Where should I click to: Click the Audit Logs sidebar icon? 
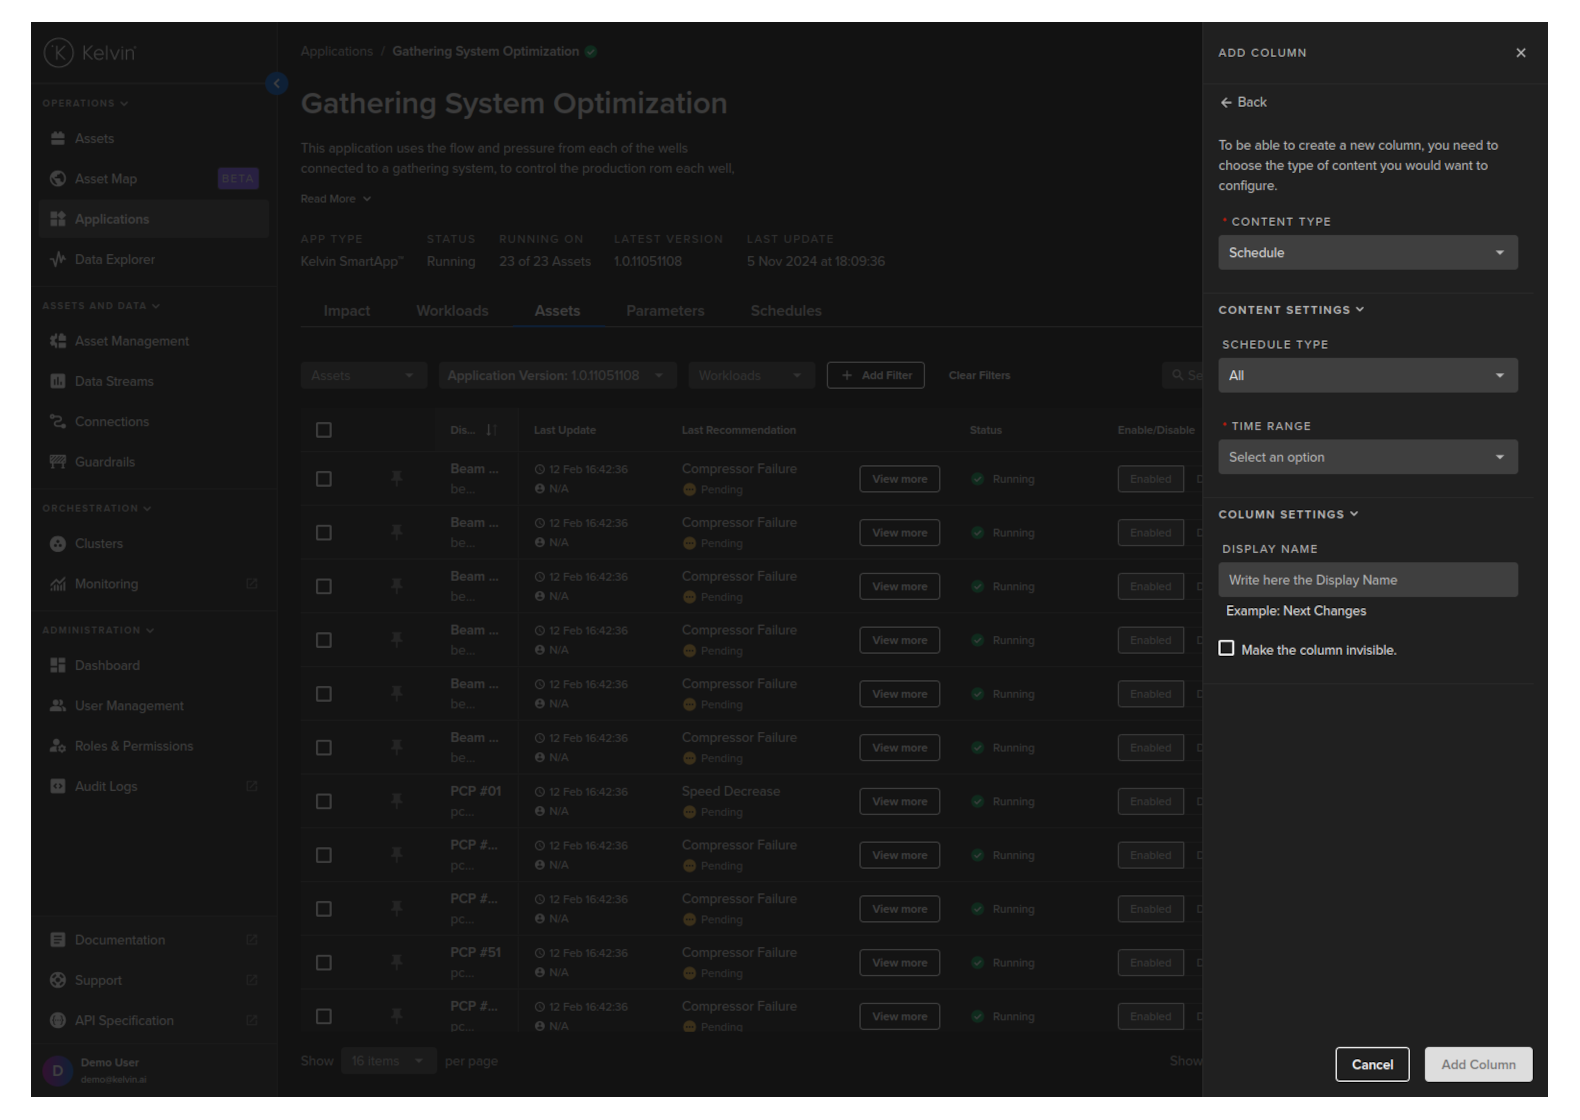point(58,787)
